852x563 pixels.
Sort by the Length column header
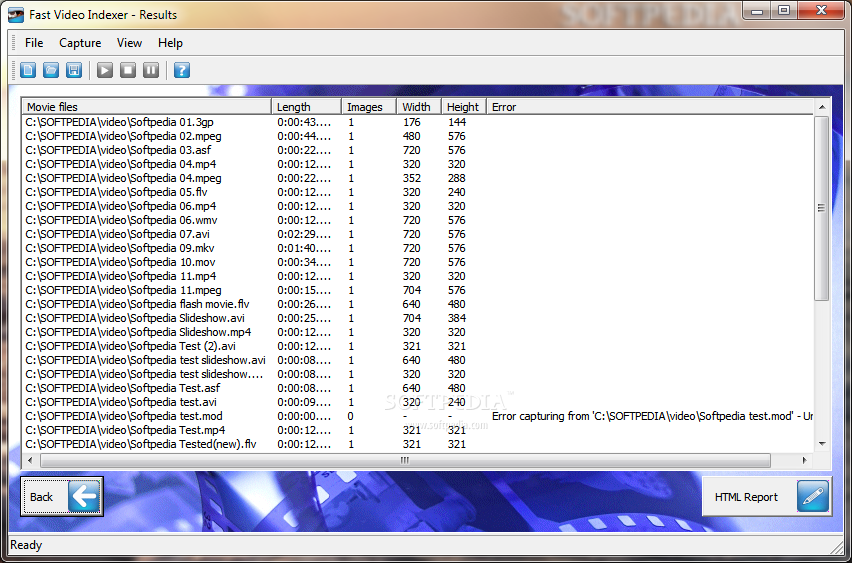pos(306,107)
